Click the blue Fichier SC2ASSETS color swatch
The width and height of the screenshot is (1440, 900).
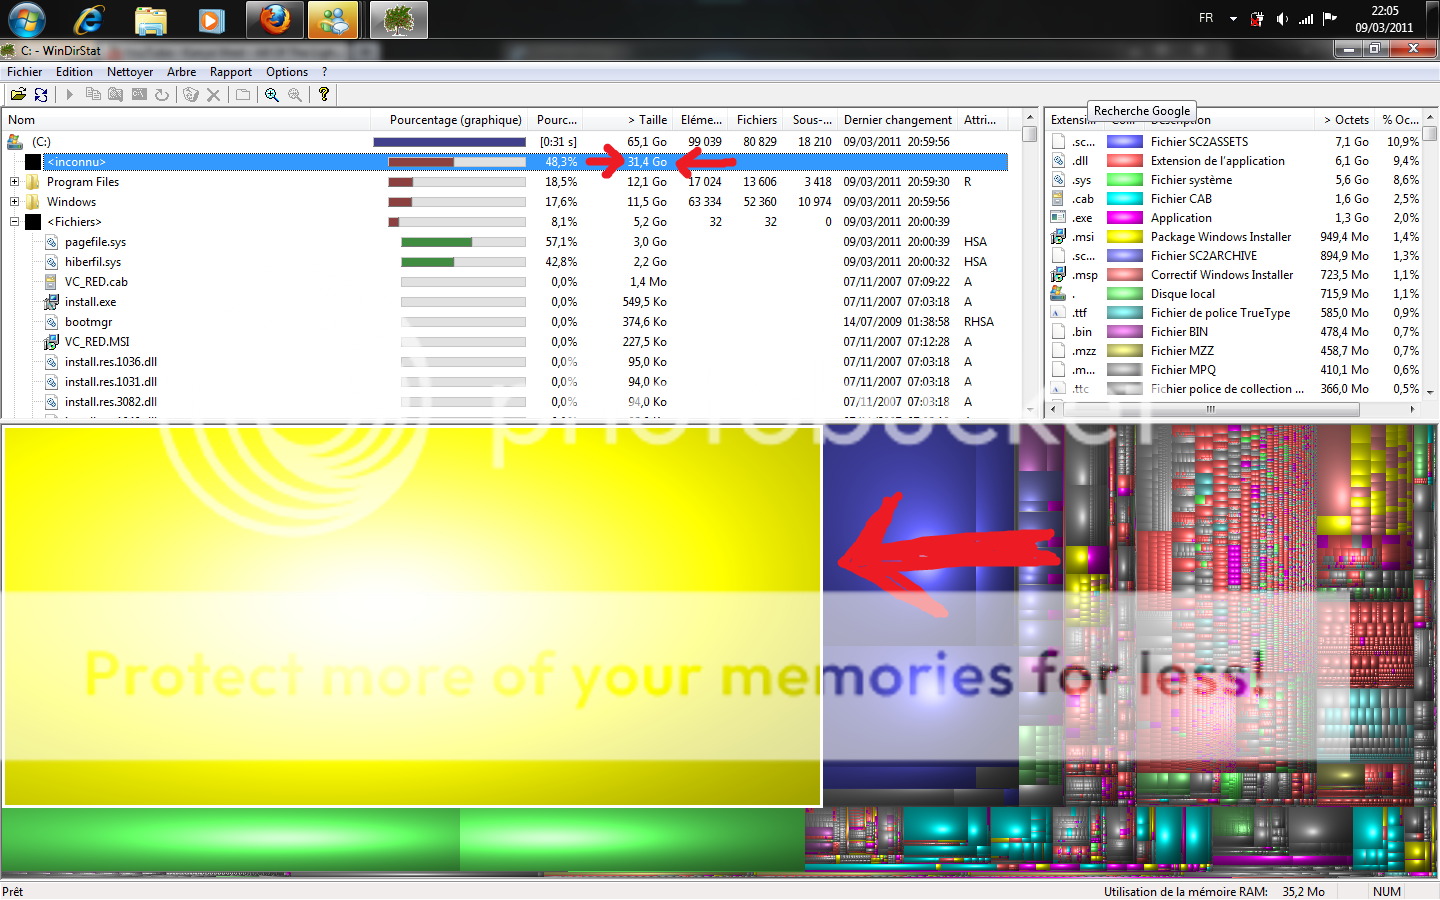(x=1124, y=142)
